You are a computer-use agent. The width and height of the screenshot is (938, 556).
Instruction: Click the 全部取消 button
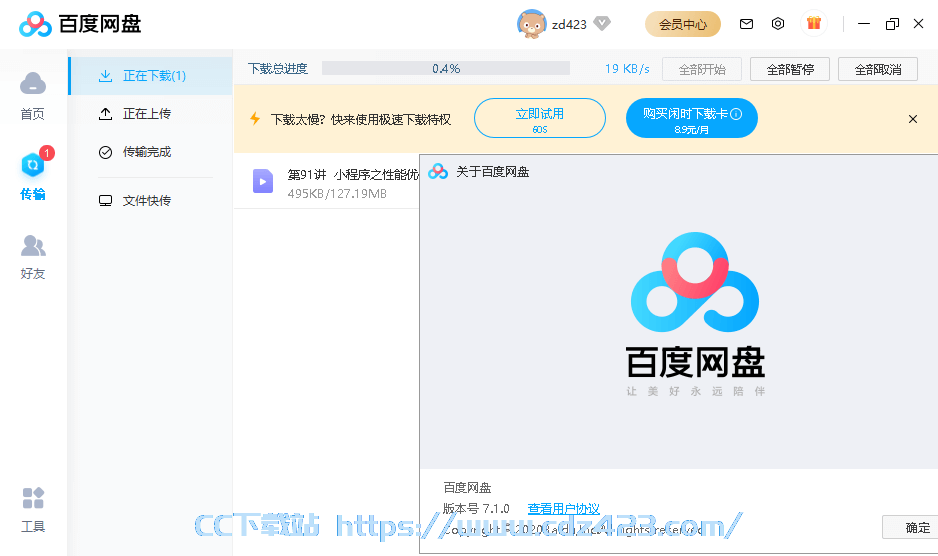[x=878, y=69]
